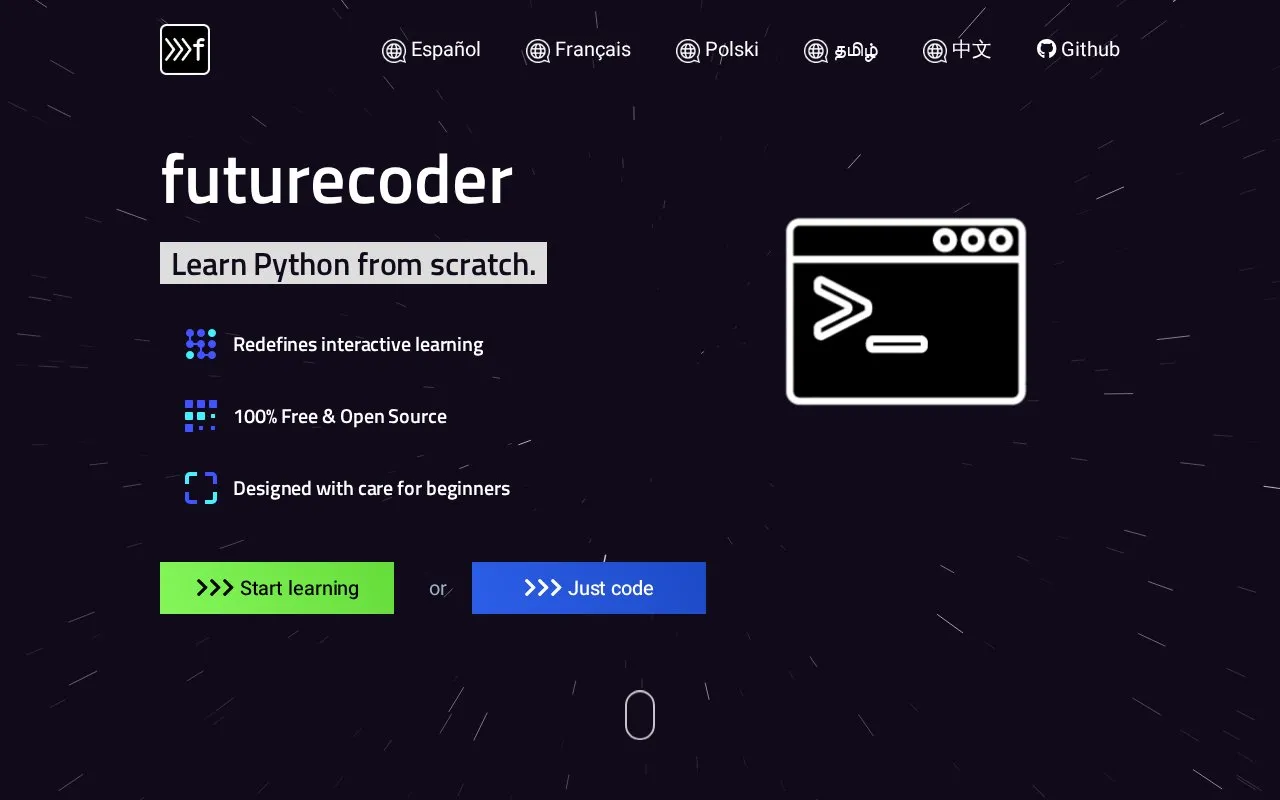Image resolution: width=1280 pixels, height=800 pixels.
Task: Switch language to தமிழ்
Action: click(x=842, y=50)
